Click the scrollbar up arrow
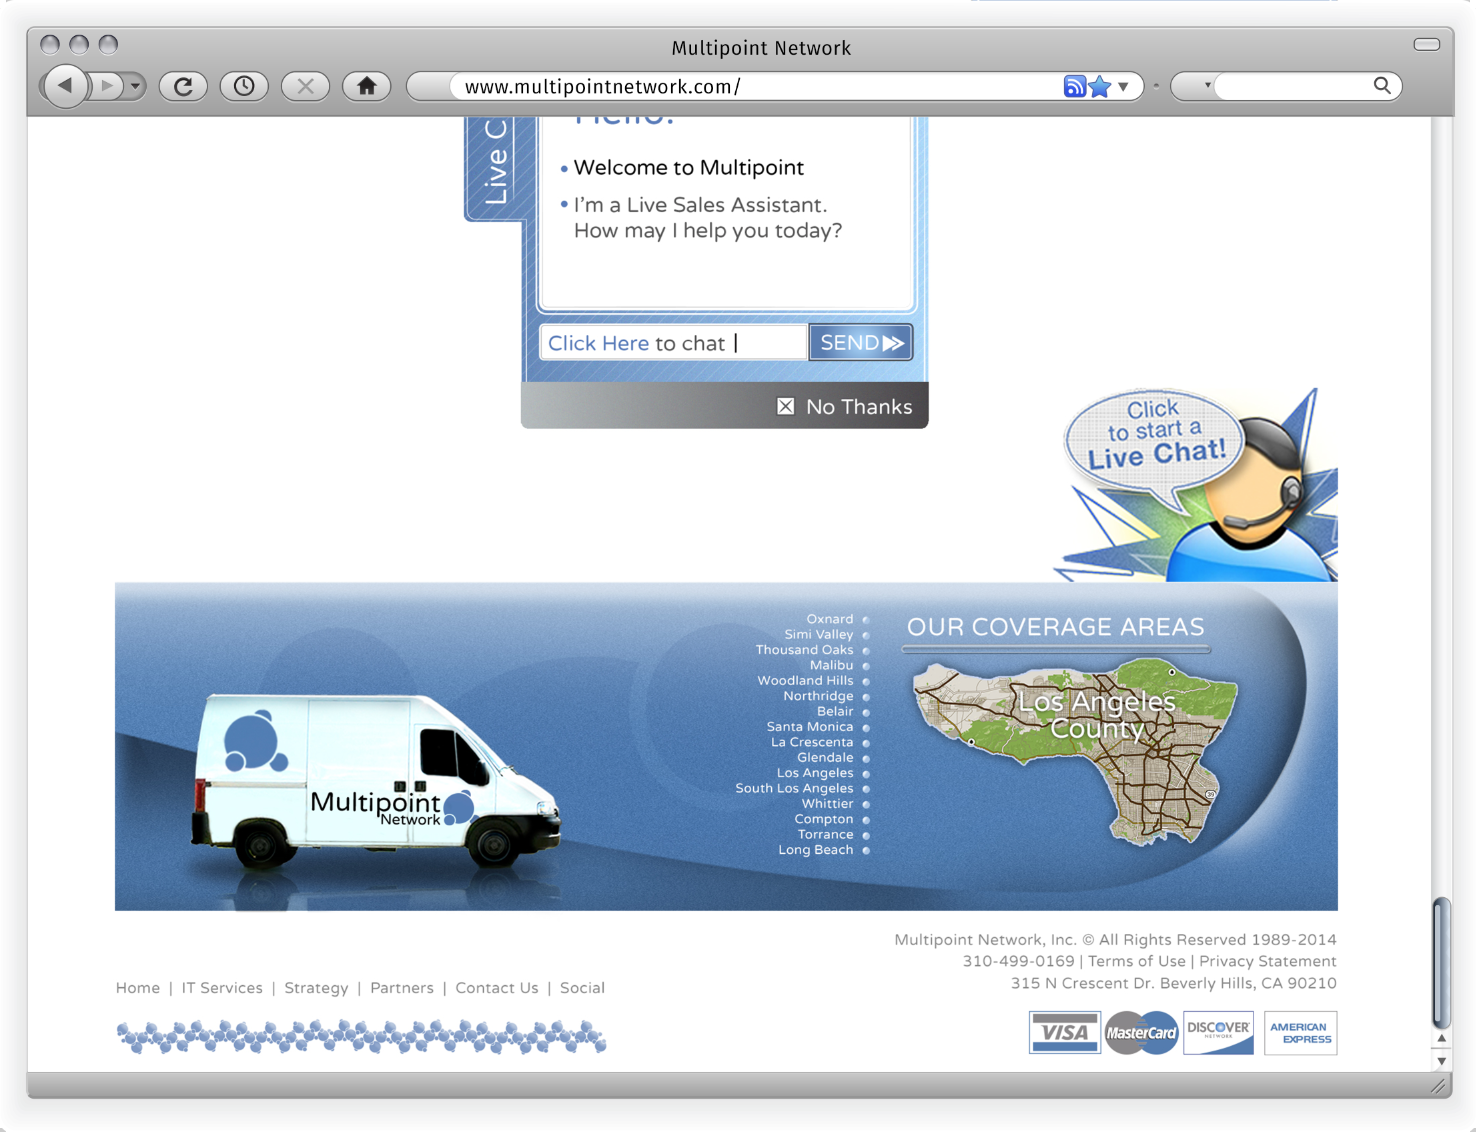This screenshot has height=1132, width=1476. click(x=1441, y=1040)
